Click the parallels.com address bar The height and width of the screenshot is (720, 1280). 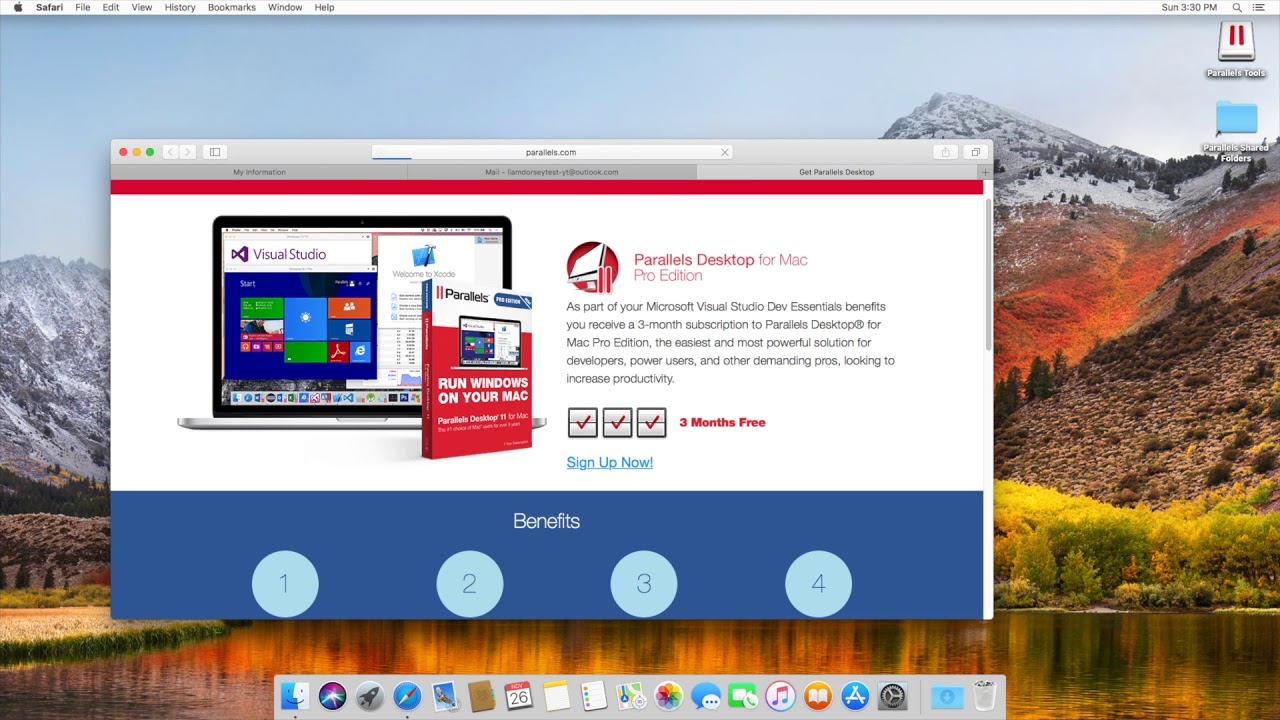[552, 152]
